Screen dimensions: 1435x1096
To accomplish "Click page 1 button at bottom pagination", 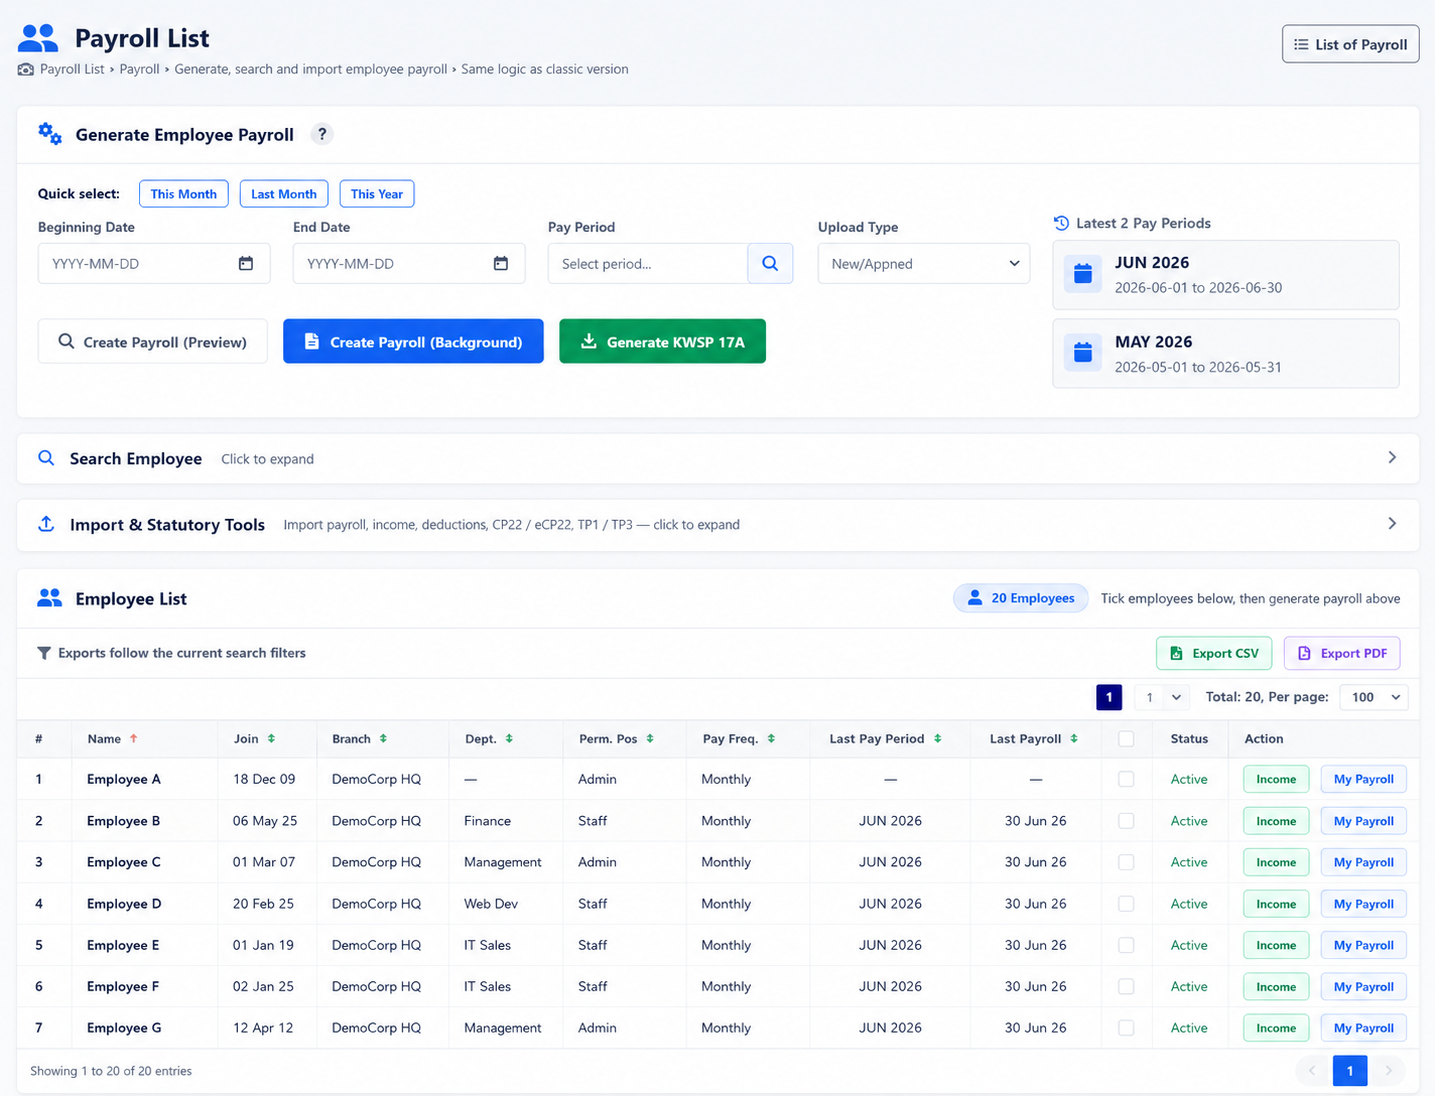I will 1350,1071.
